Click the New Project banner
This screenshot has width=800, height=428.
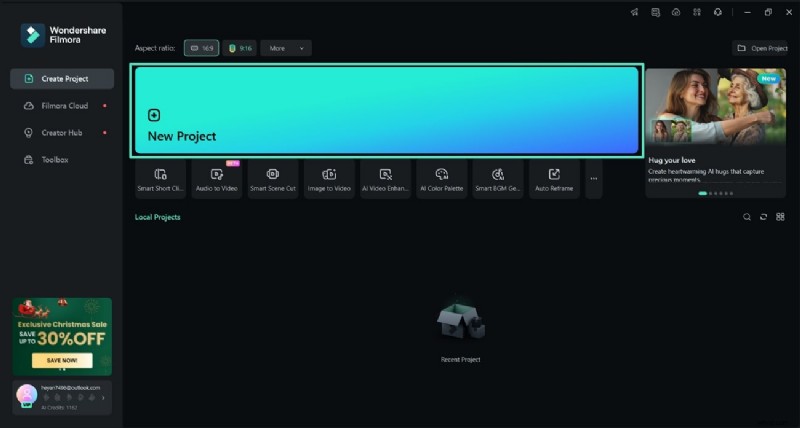[386, 110]
